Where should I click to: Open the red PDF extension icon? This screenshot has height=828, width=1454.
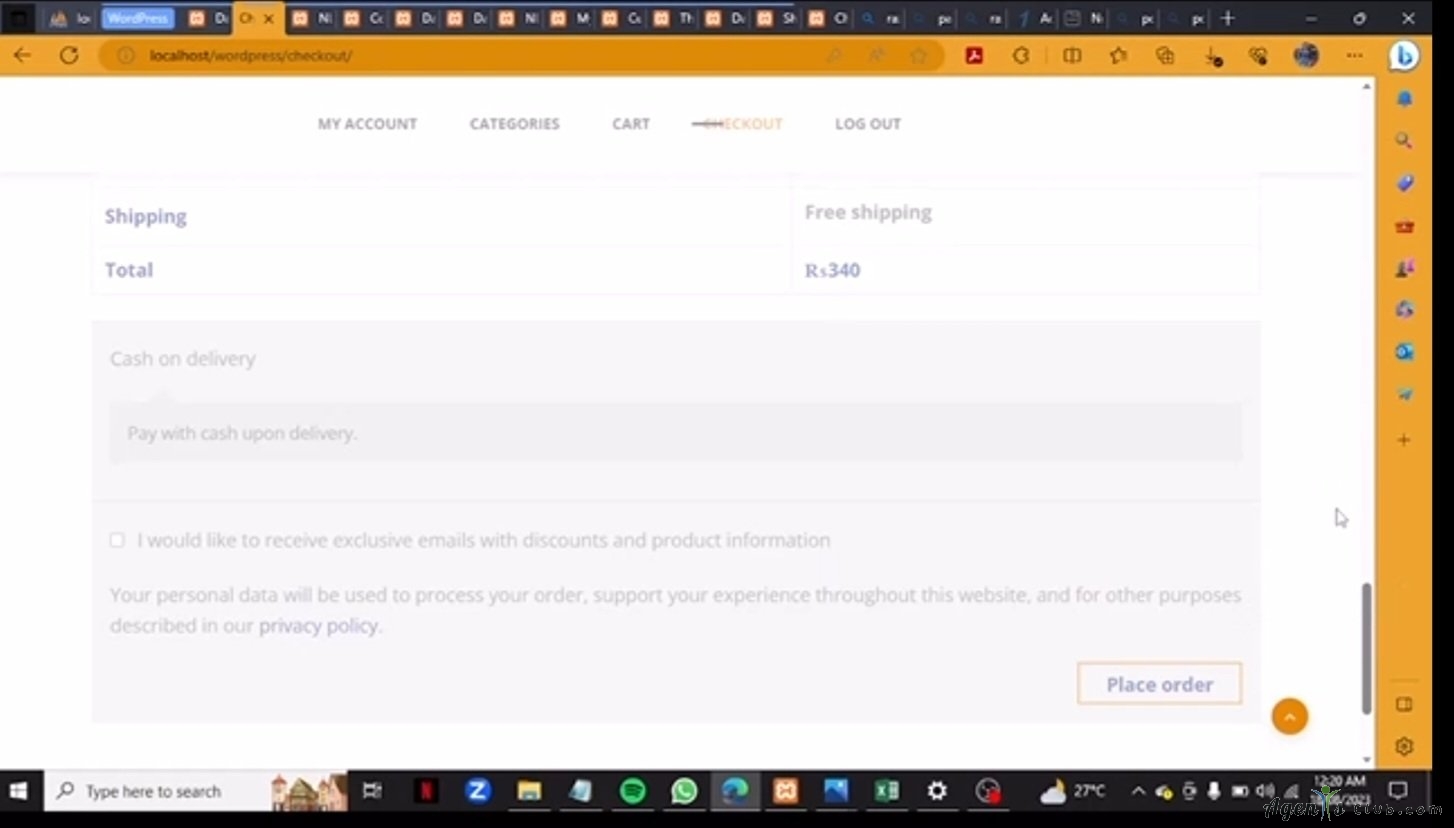pos(974,56)
